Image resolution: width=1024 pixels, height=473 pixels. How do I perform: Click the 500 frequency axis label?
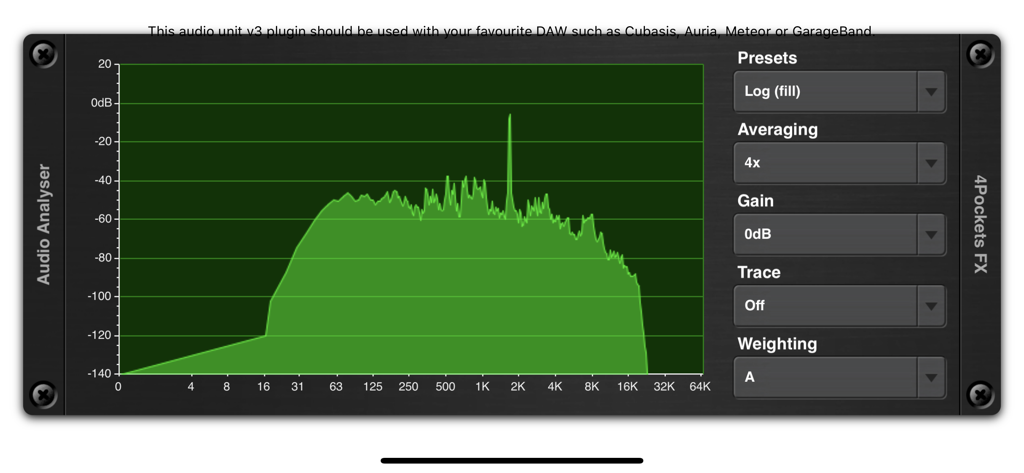445,387
